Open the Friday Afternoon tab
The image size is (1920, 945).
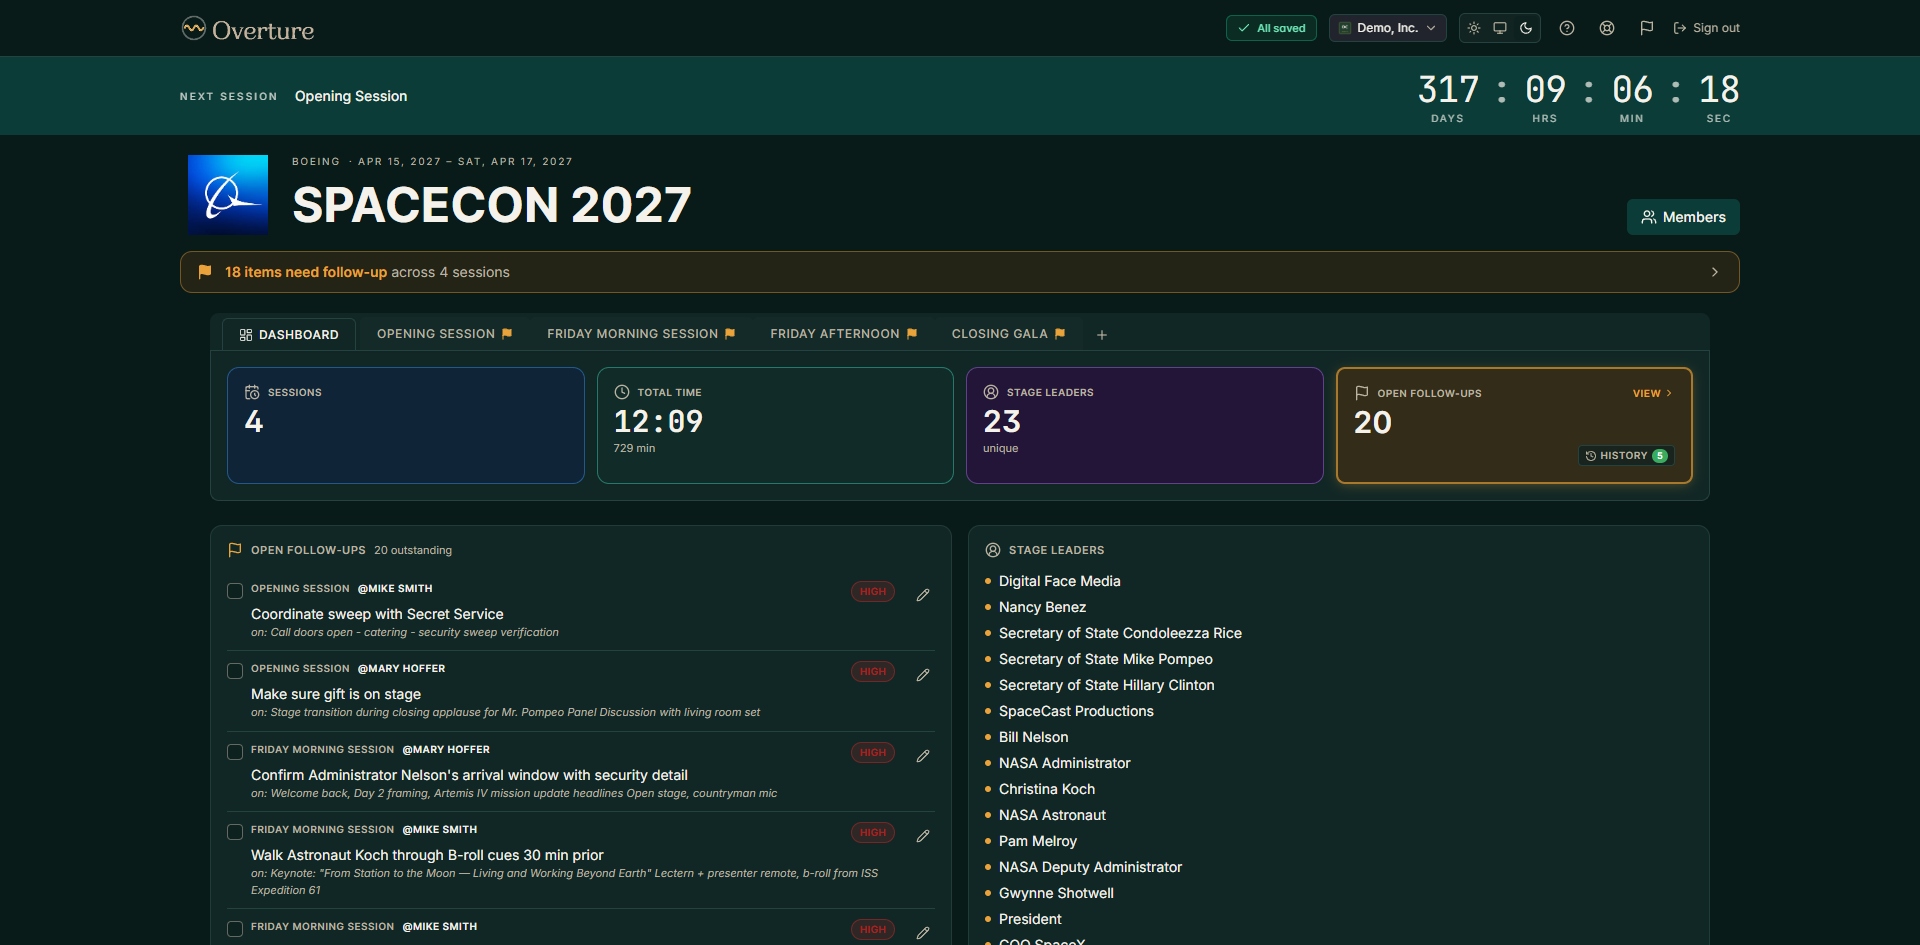843,334
